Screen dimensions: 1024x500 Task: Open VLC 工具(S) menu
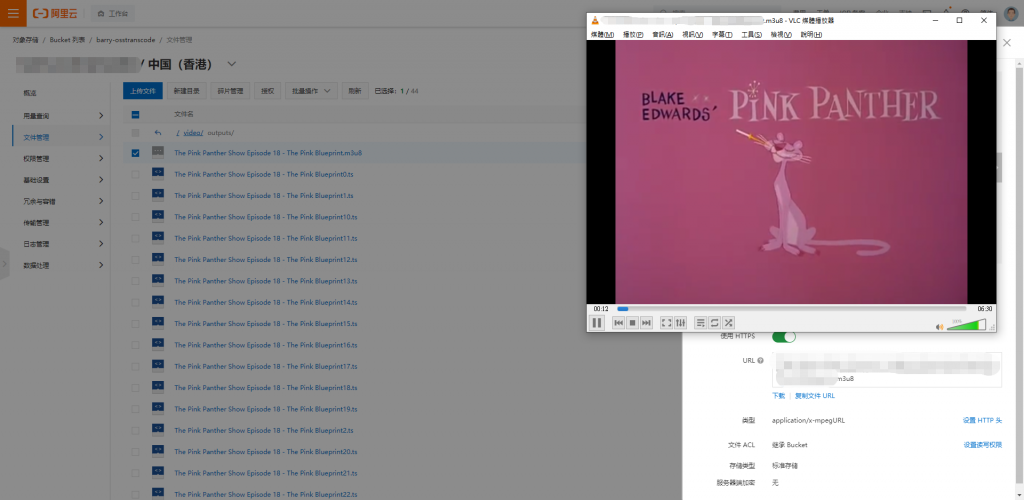[751, 35]
